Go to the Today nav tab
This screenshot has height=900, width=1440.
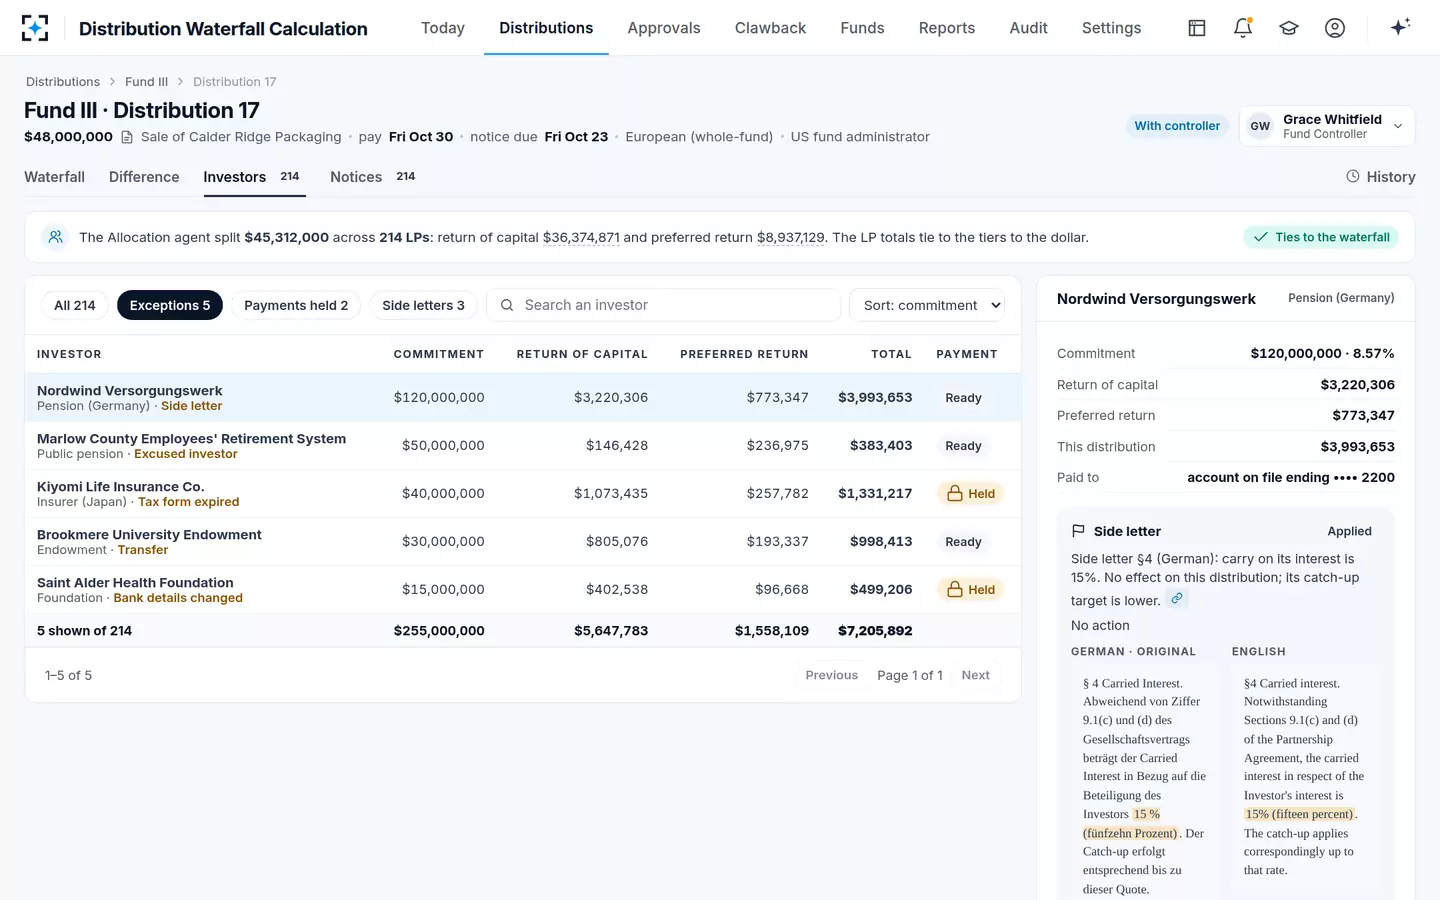pos(443,28)
